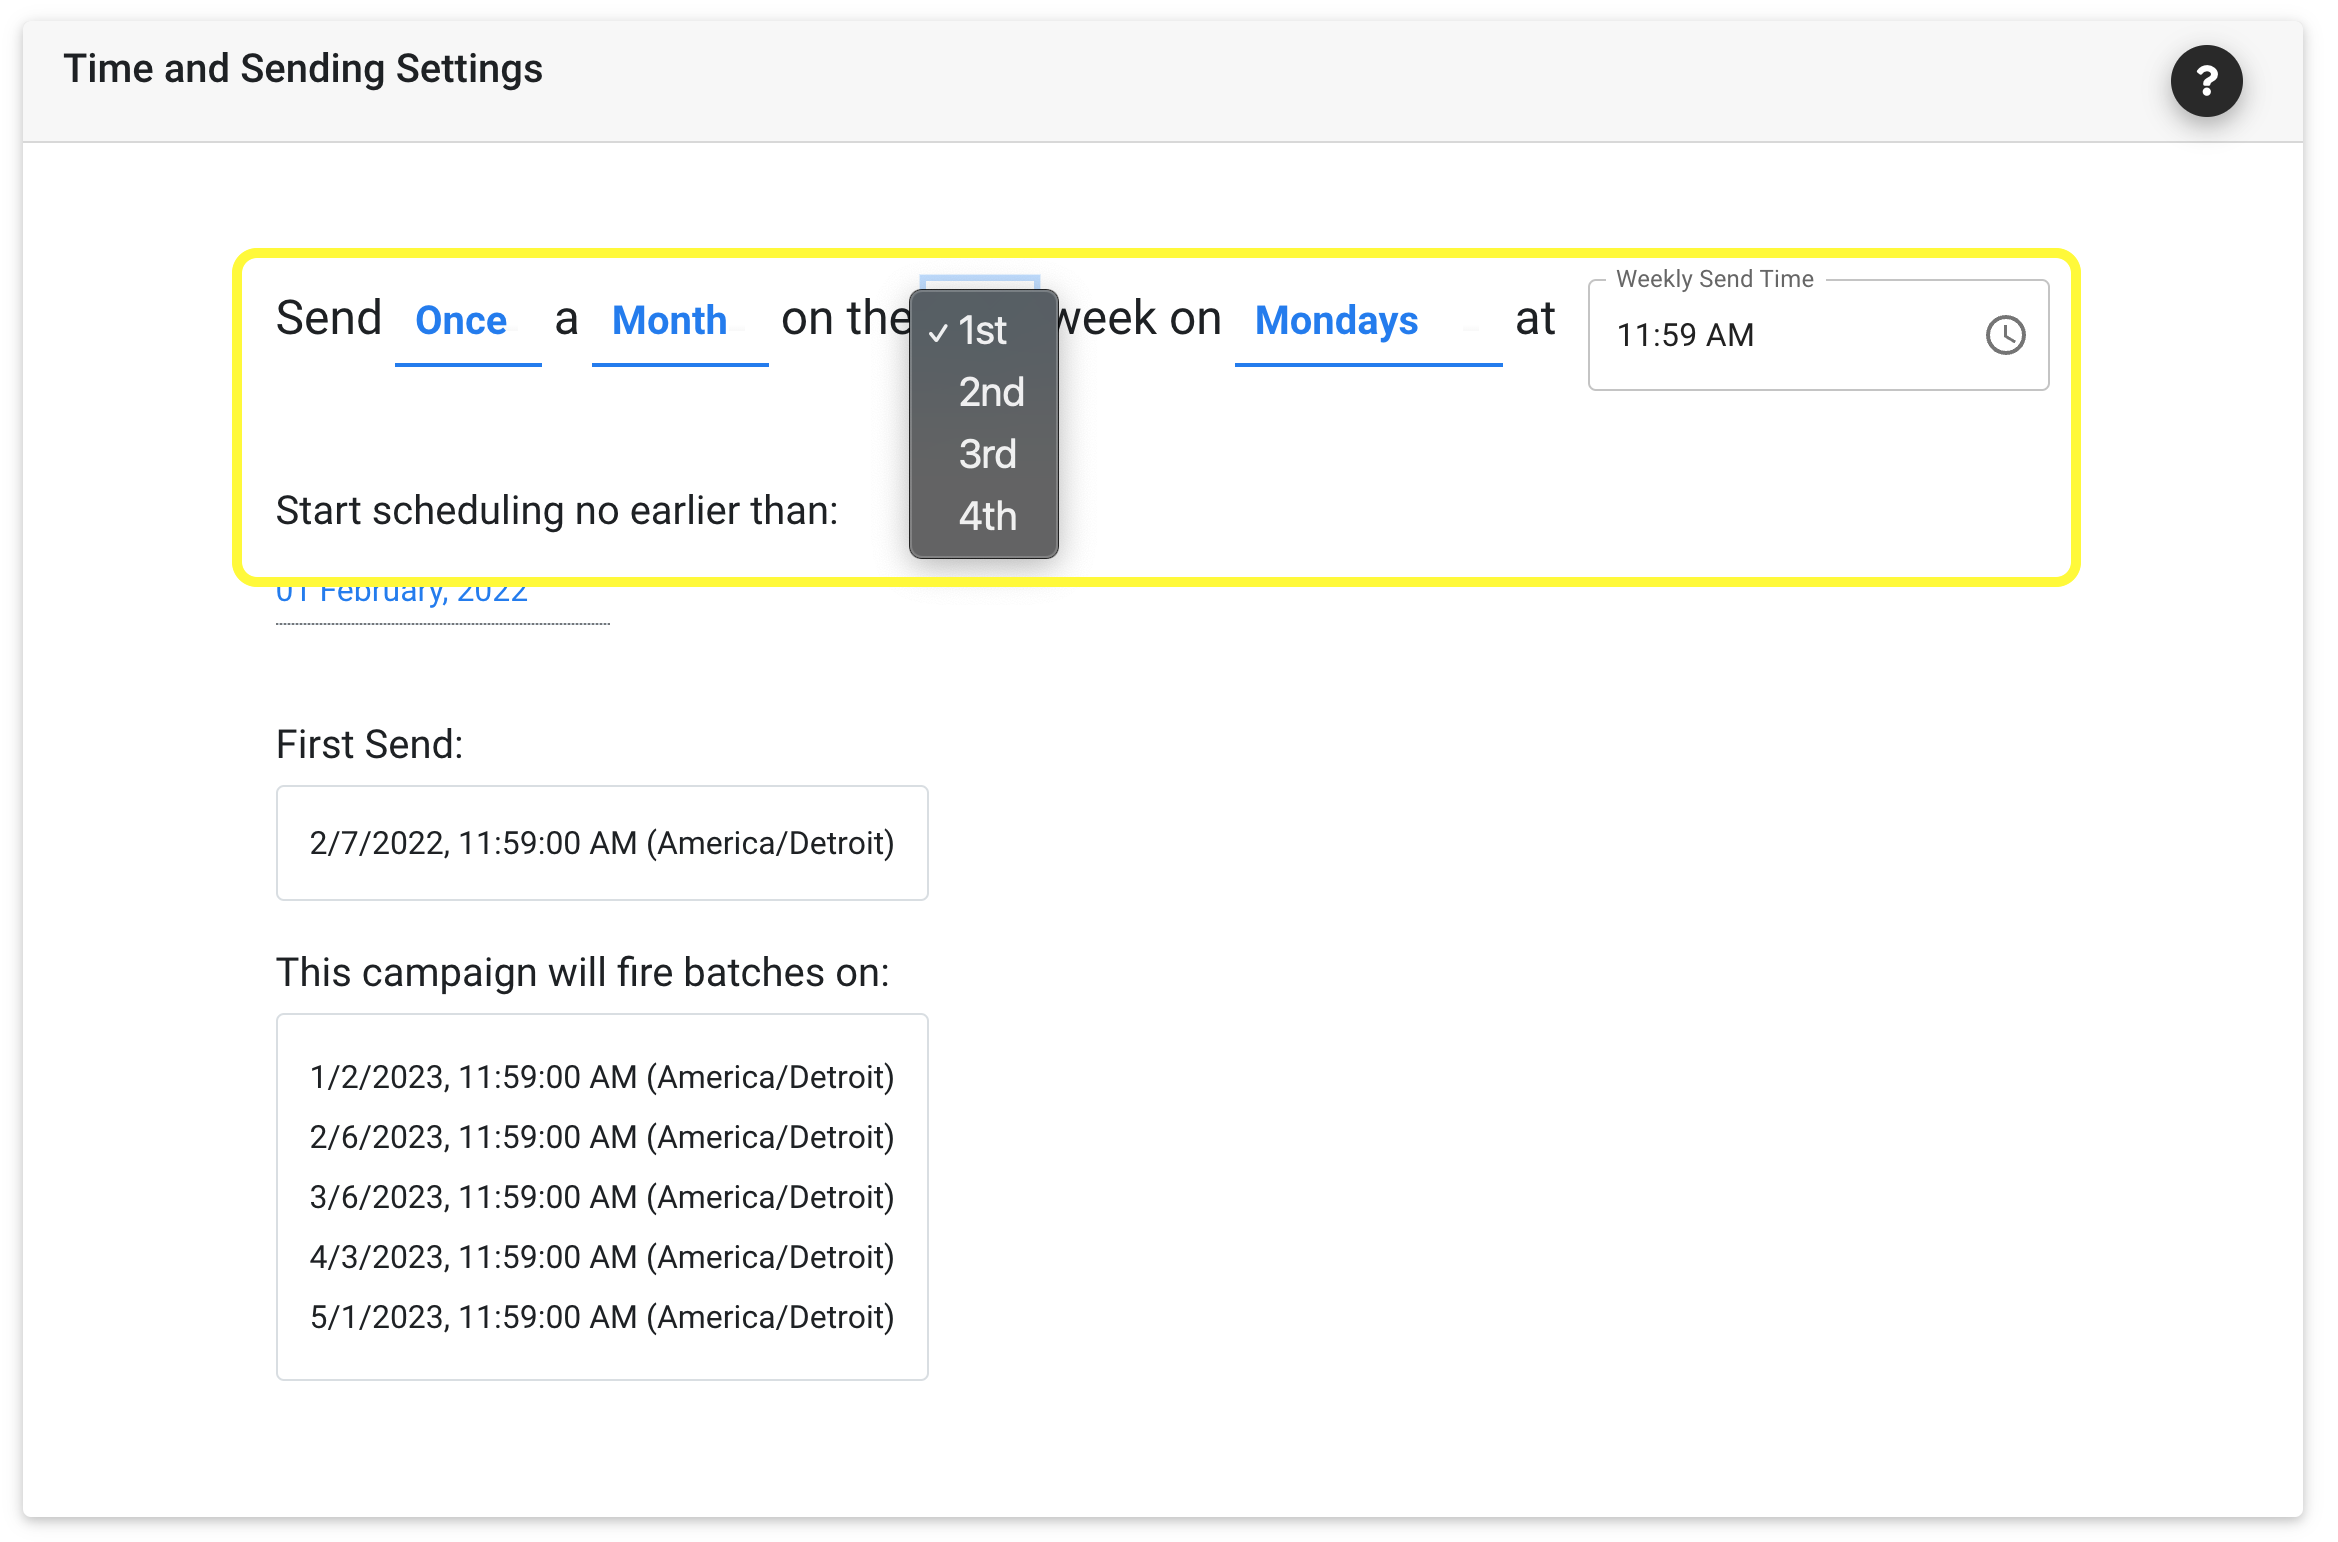Screen dimensions: 2338x1542
Task: Click the First Send 2/7/2022 date box
Action: click(x=602, y=843)
